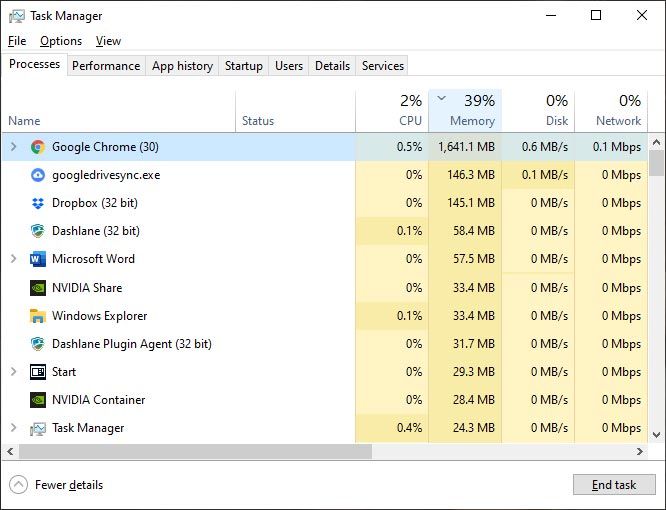Sort by the Disk column header

pyautogui.click(x=538, y=111)
